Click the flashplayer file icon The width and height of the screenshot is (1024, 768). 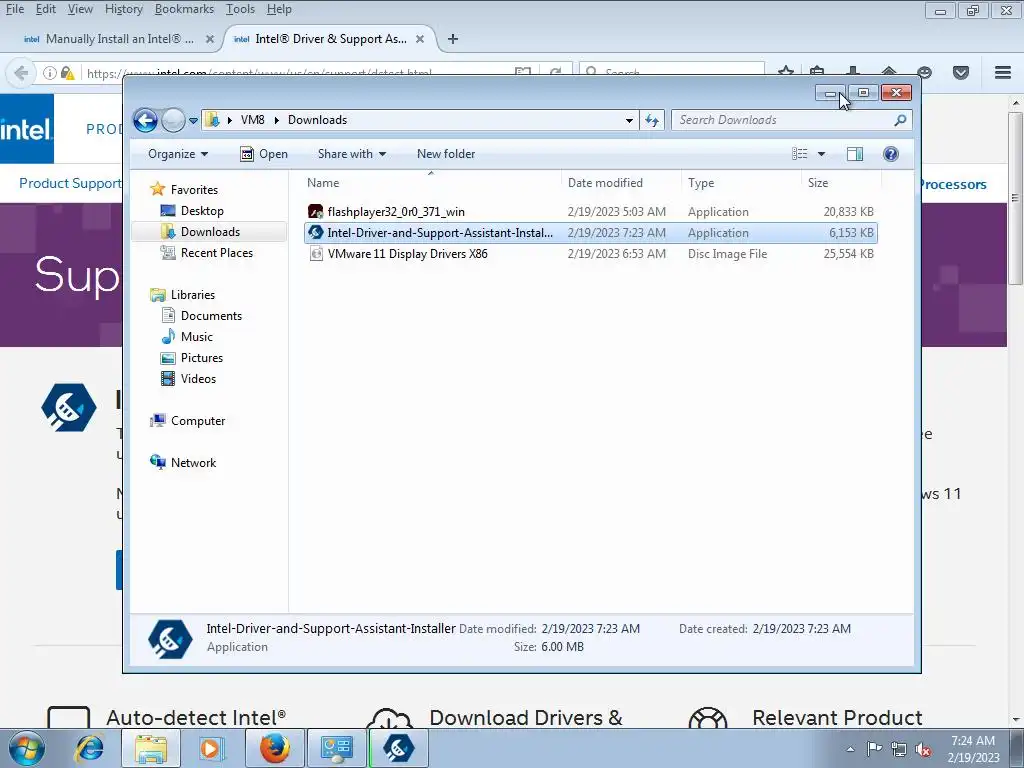[x=315, y=212]
